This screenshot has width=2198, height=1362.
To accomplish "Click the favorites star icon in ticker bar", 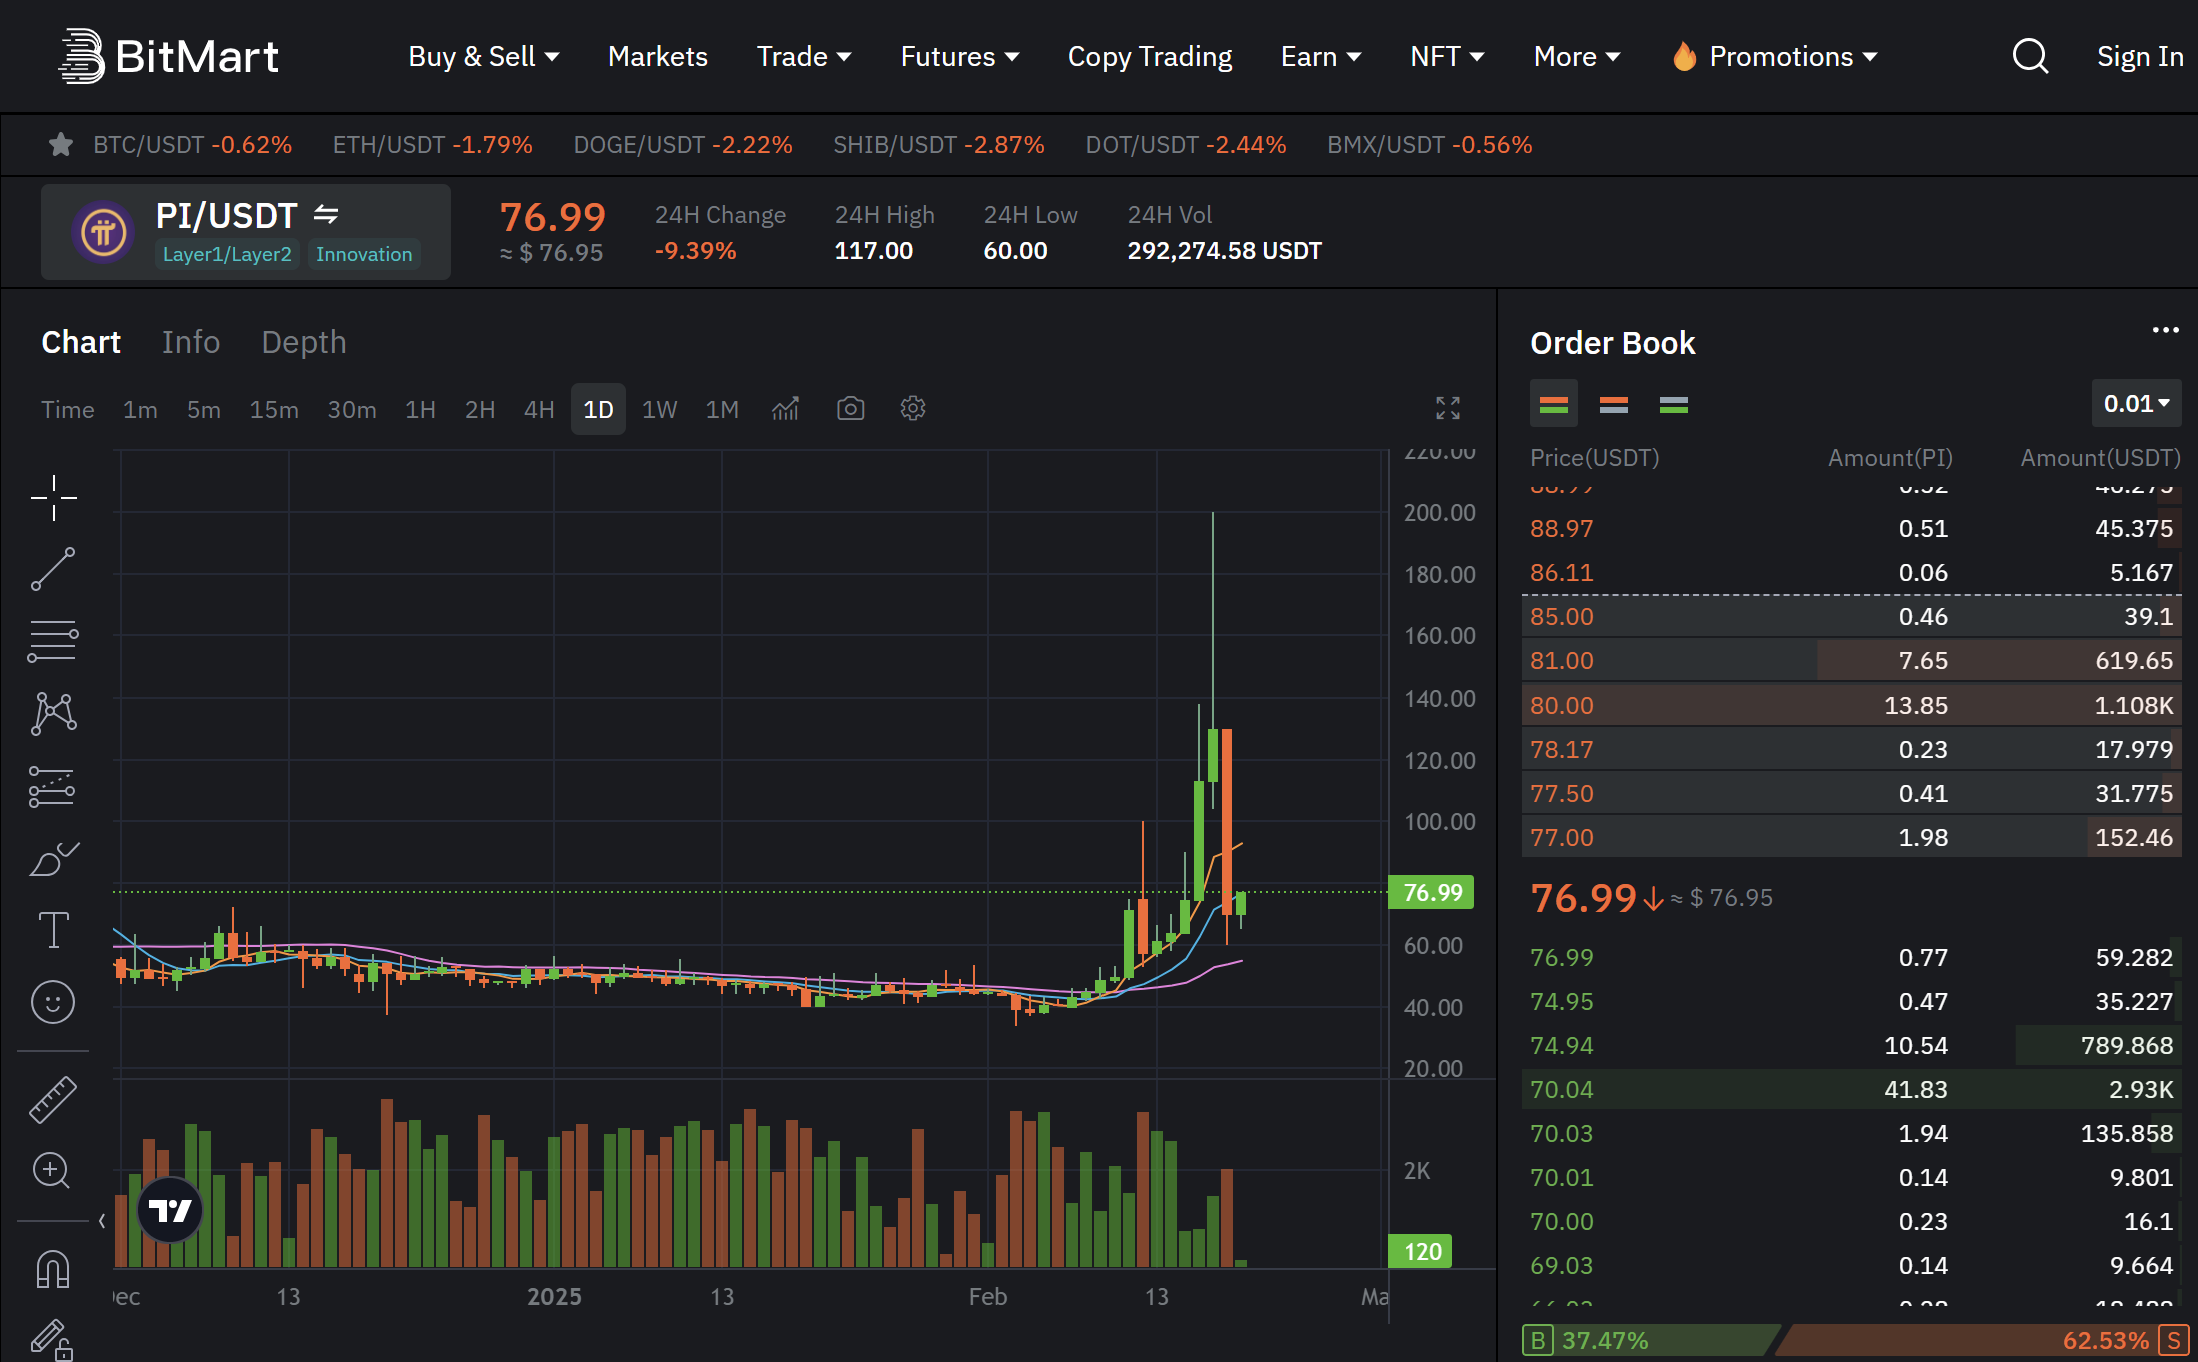I will 61,145.
